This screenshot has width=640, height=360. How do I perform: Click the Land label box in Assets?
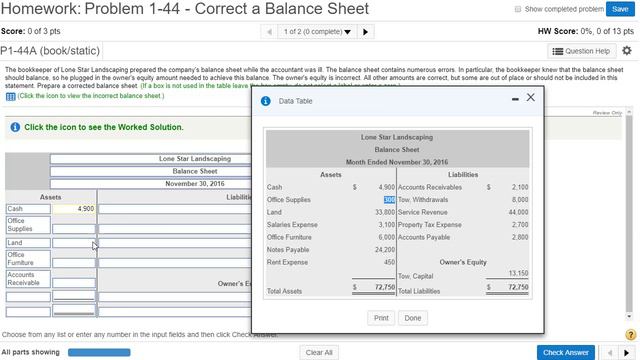pyautogui.click(x=28, y=243)
